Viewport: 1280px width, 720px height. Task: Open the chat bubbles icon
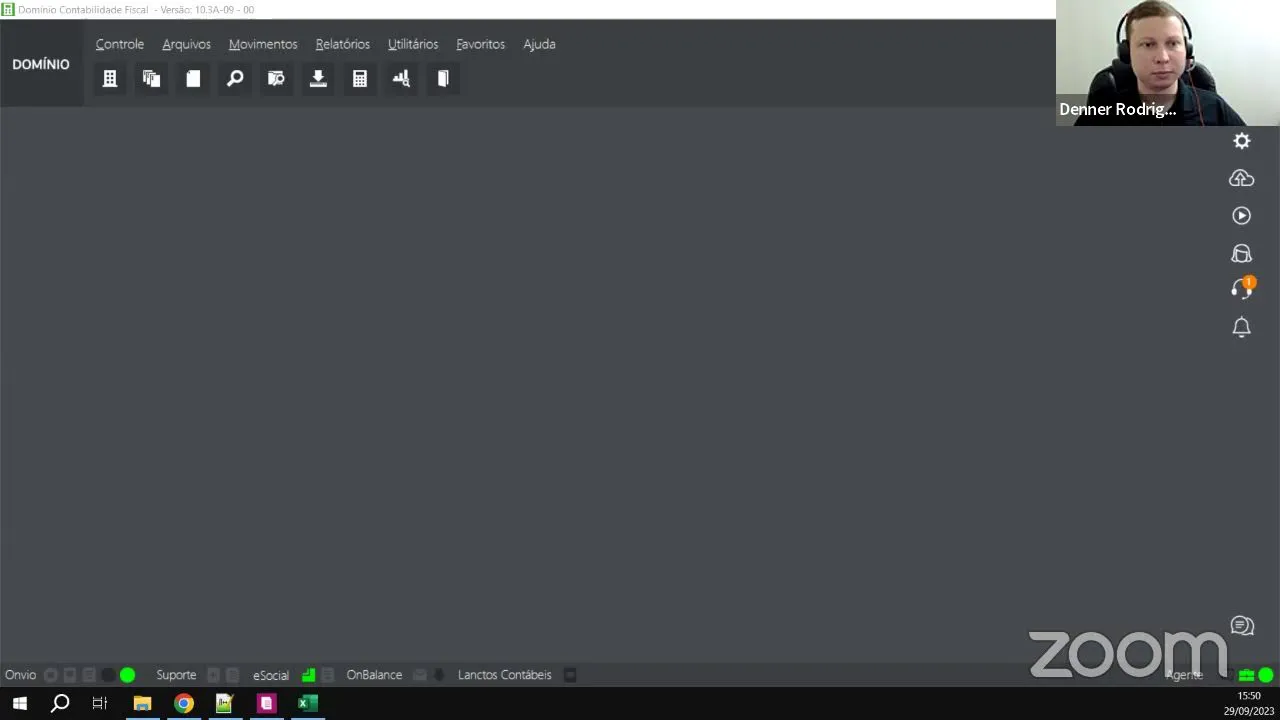pos(1242,626)
